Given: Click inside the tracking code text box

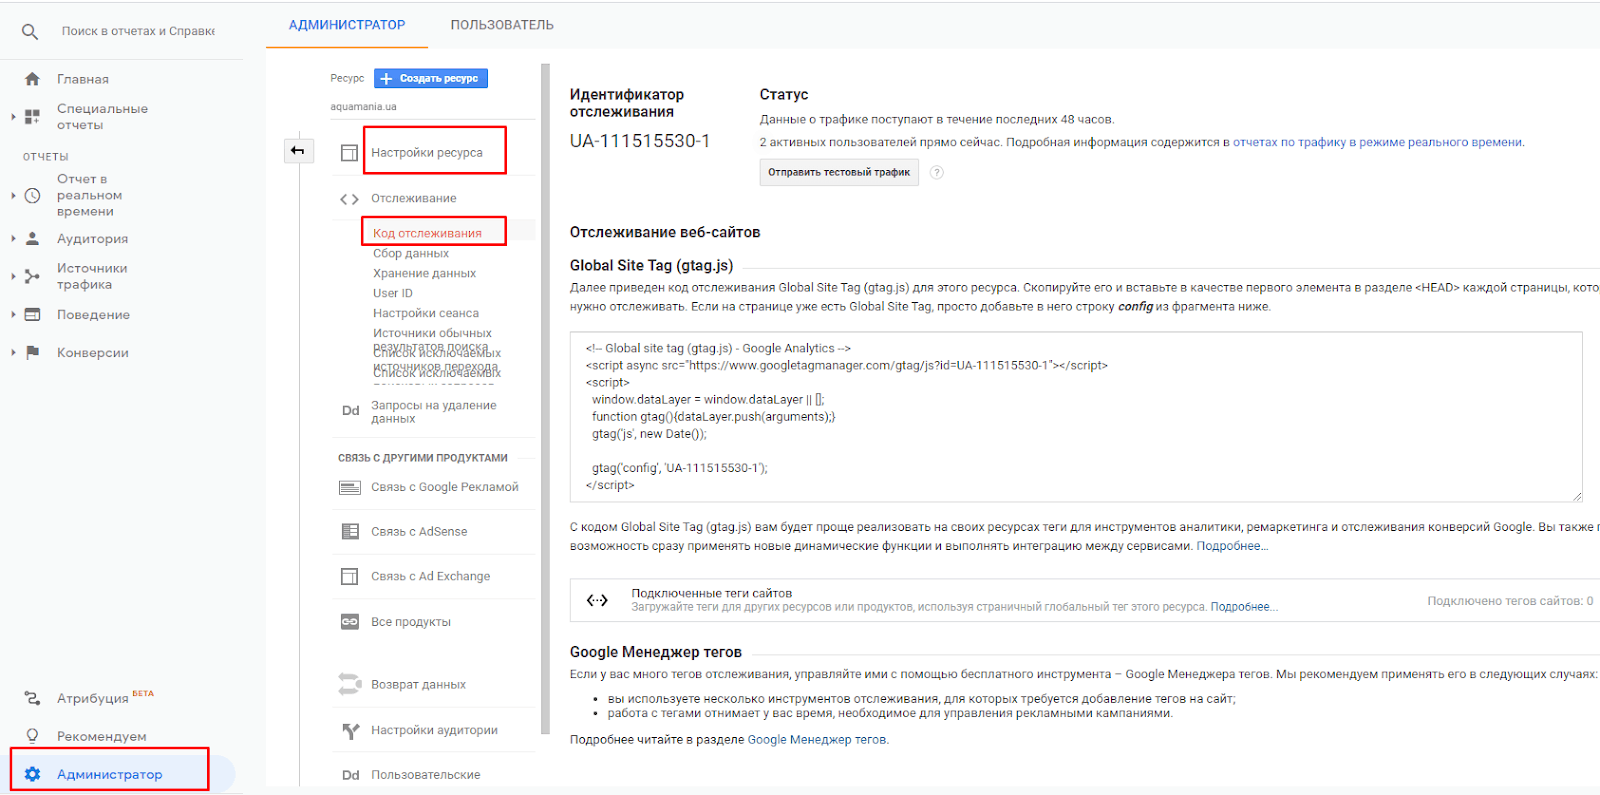Looking at the screenshot, I should pos(1076,417).
